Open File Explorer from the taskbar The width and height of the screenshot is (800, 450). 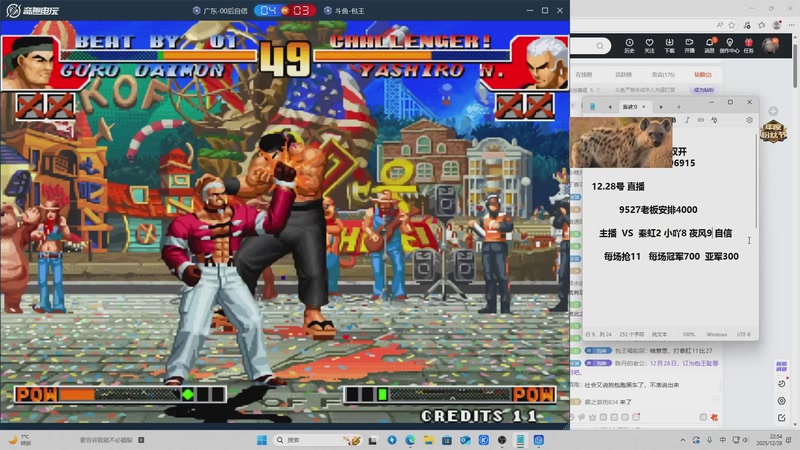pyautogui.click(x=429, y=440)
